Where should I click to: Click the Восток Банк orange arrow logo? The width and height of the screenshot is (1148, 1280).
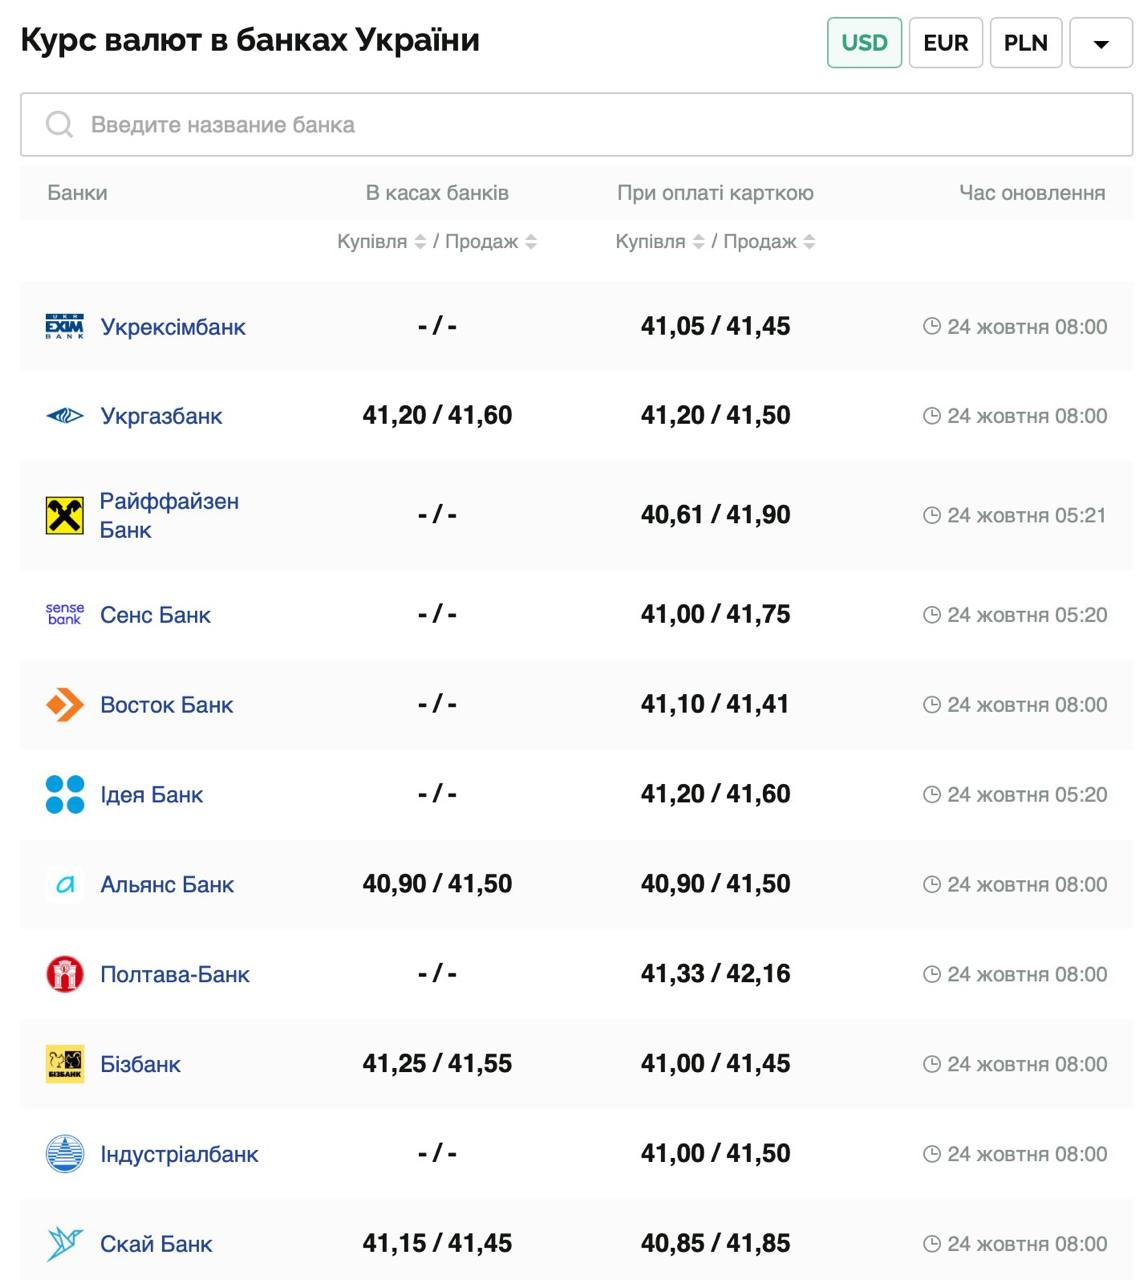(65, 705)
